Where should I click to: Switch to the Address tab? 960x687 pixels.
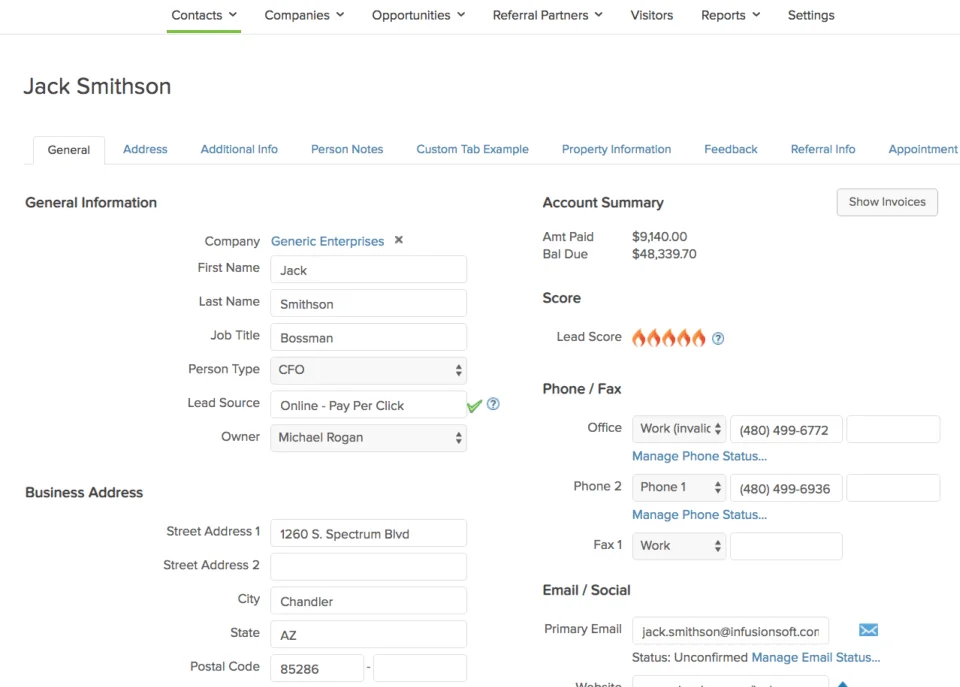(144, 149)
